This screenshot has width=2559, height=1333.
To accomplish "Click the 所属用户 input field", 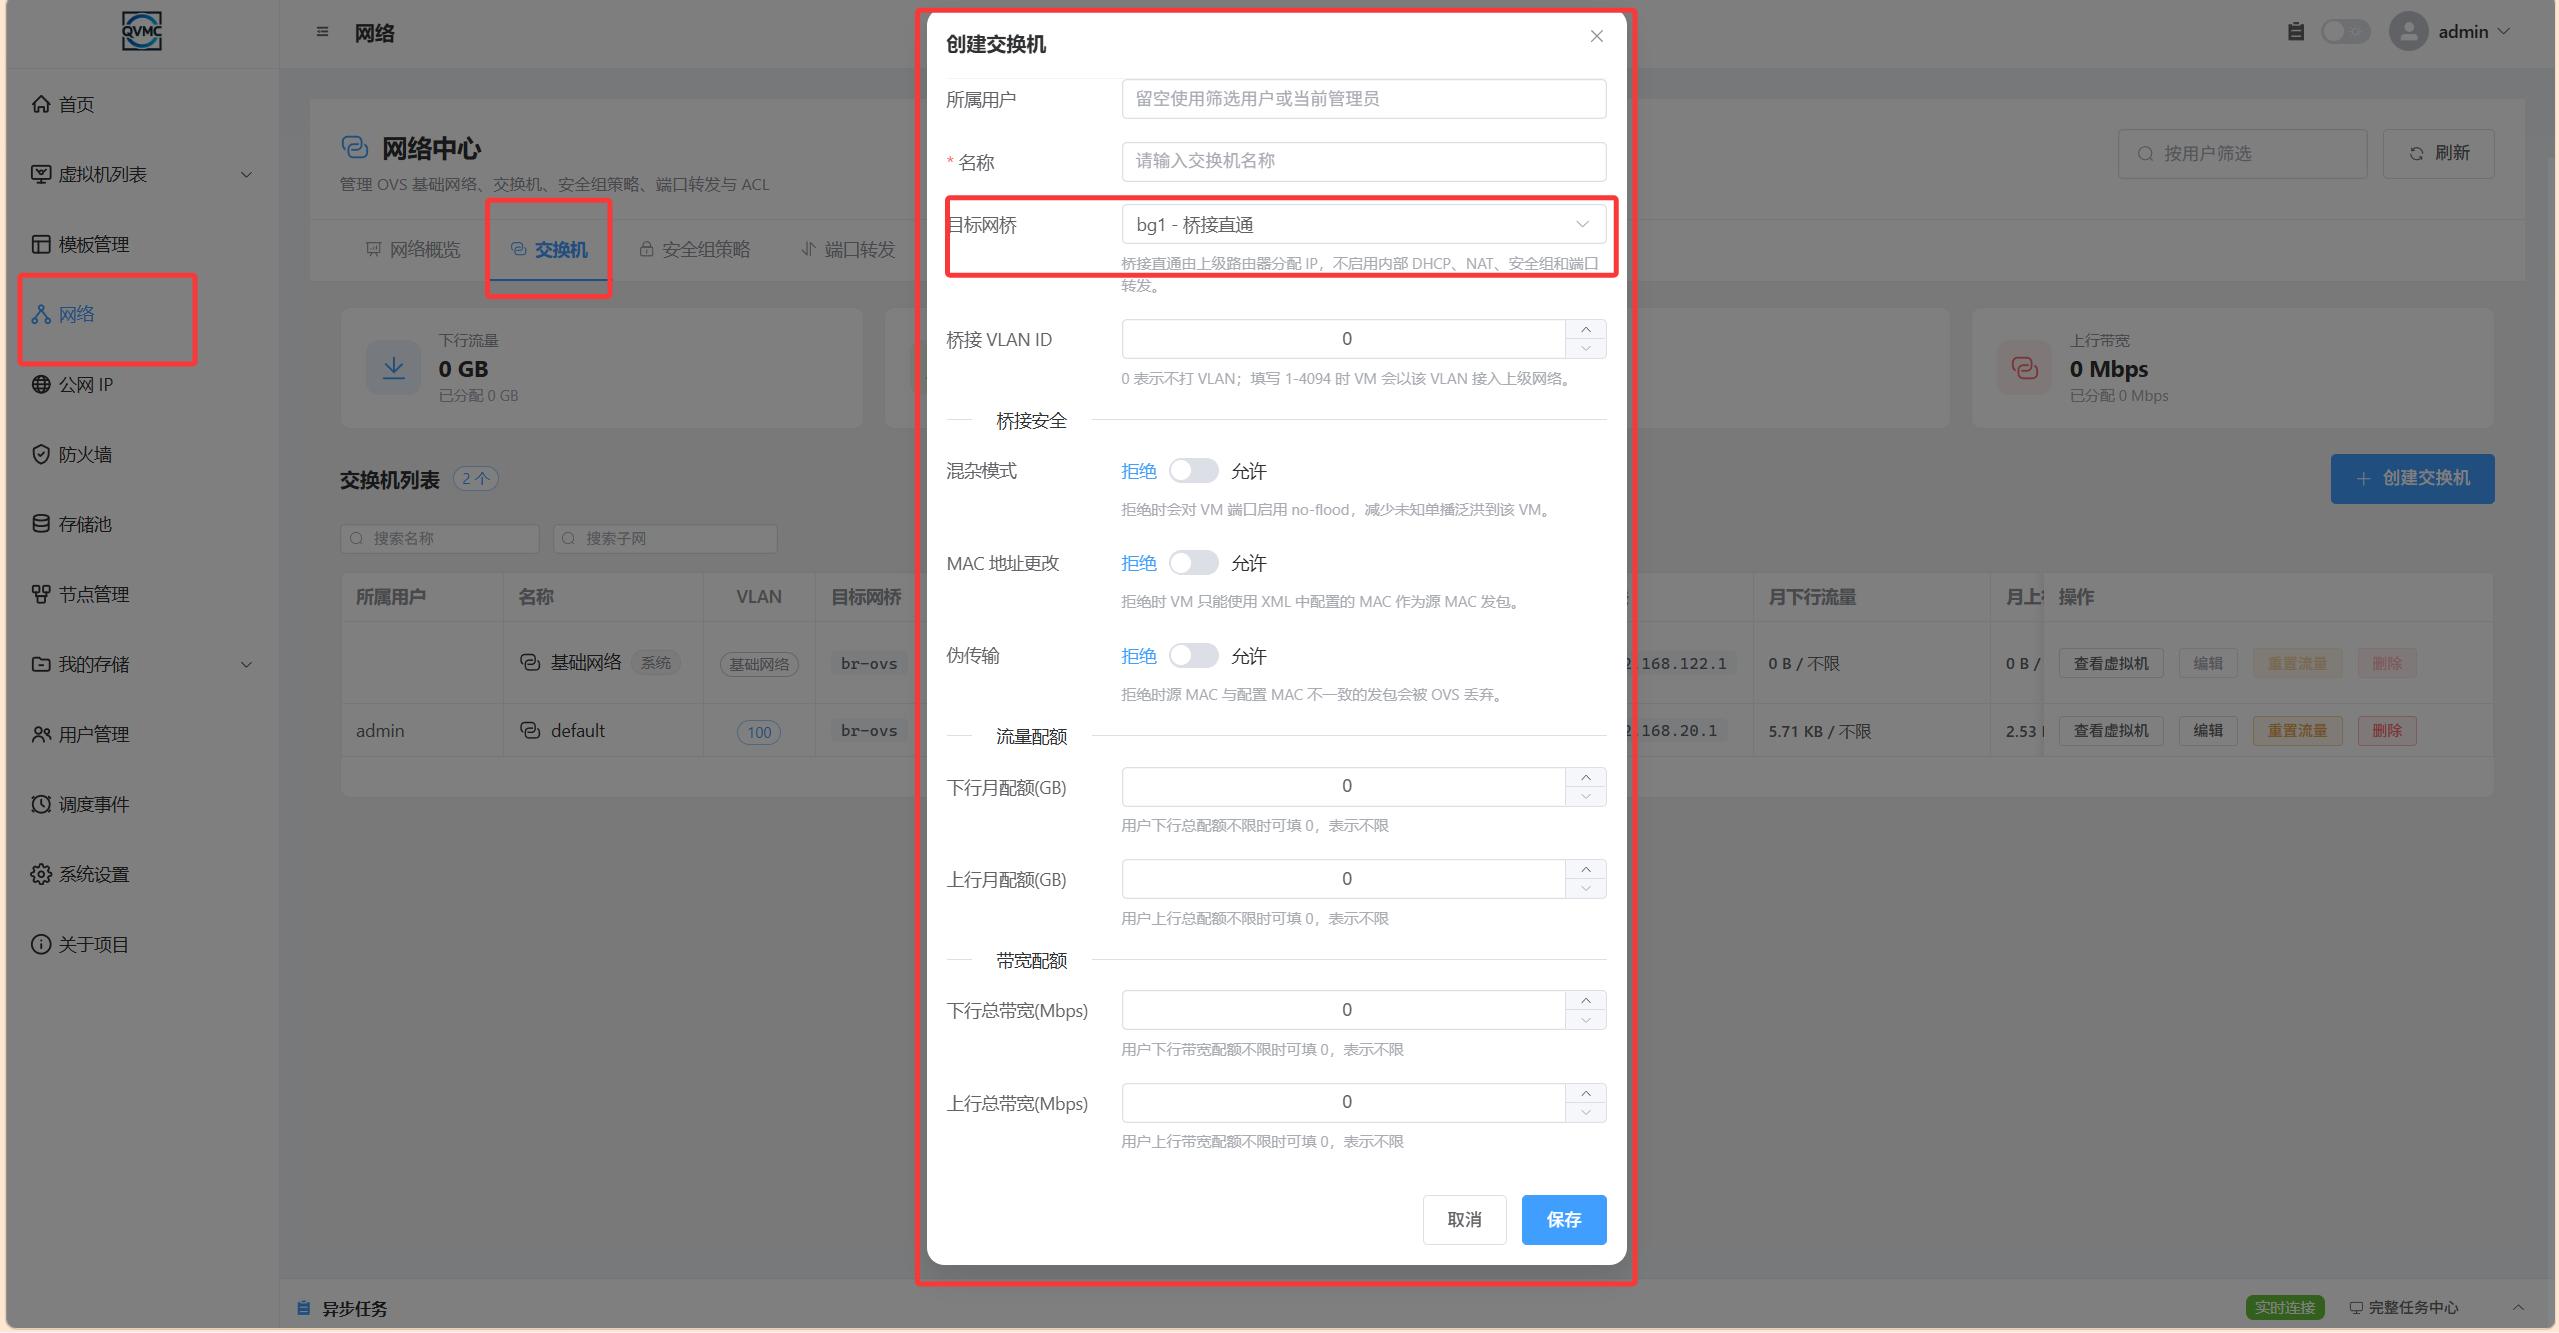I will coord(1363,99).
